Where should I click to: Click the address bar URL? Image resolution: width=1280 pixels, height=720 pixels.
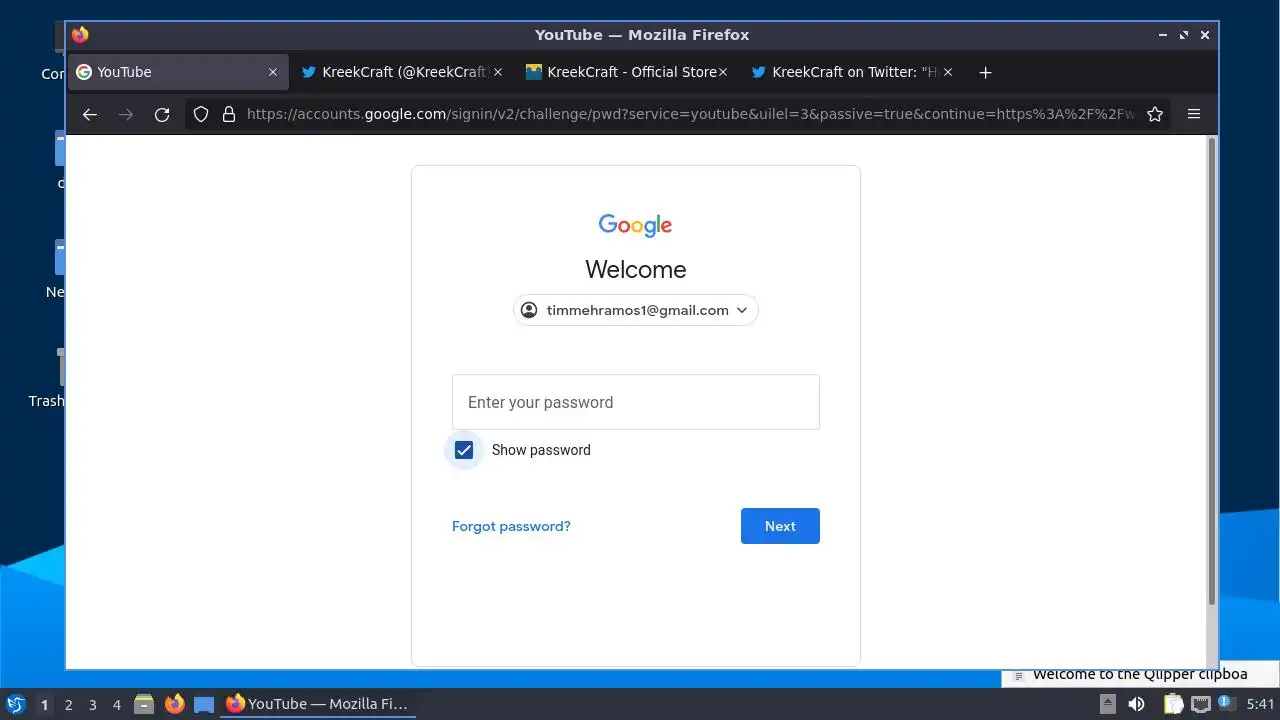tap(690, 114)
